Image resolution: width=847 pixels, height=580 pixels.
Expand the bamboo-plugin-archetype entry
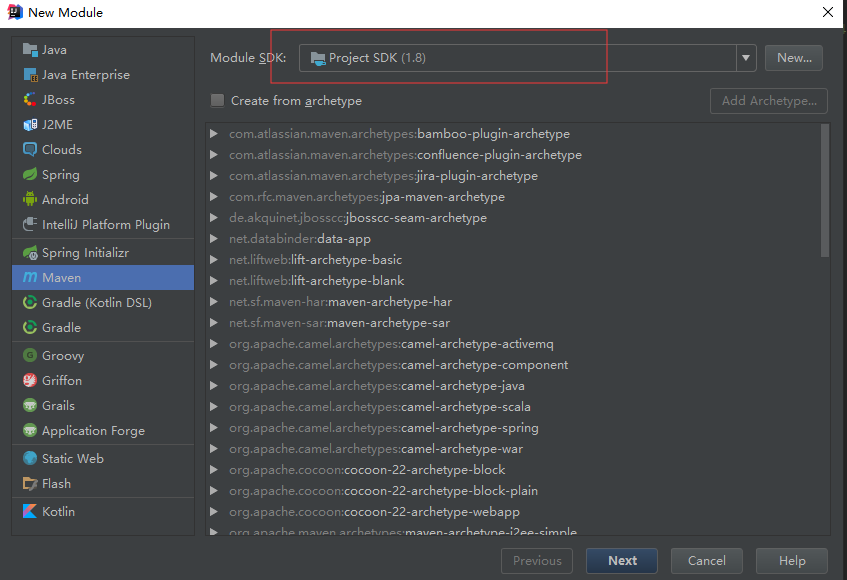pyautogui.click(x=214, y=134)
